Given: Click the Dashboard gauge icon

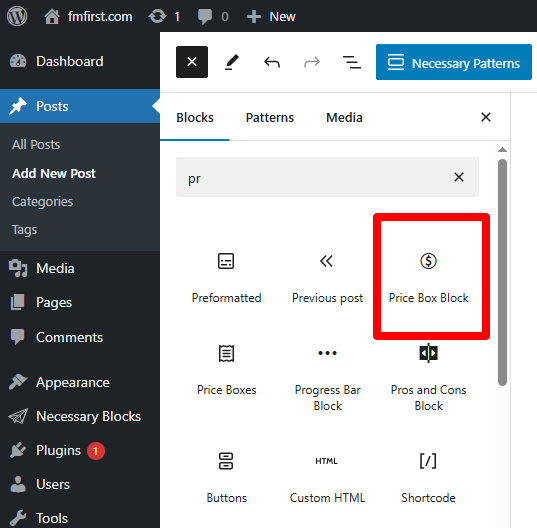Looking at the screenshot, I should 18,61.
